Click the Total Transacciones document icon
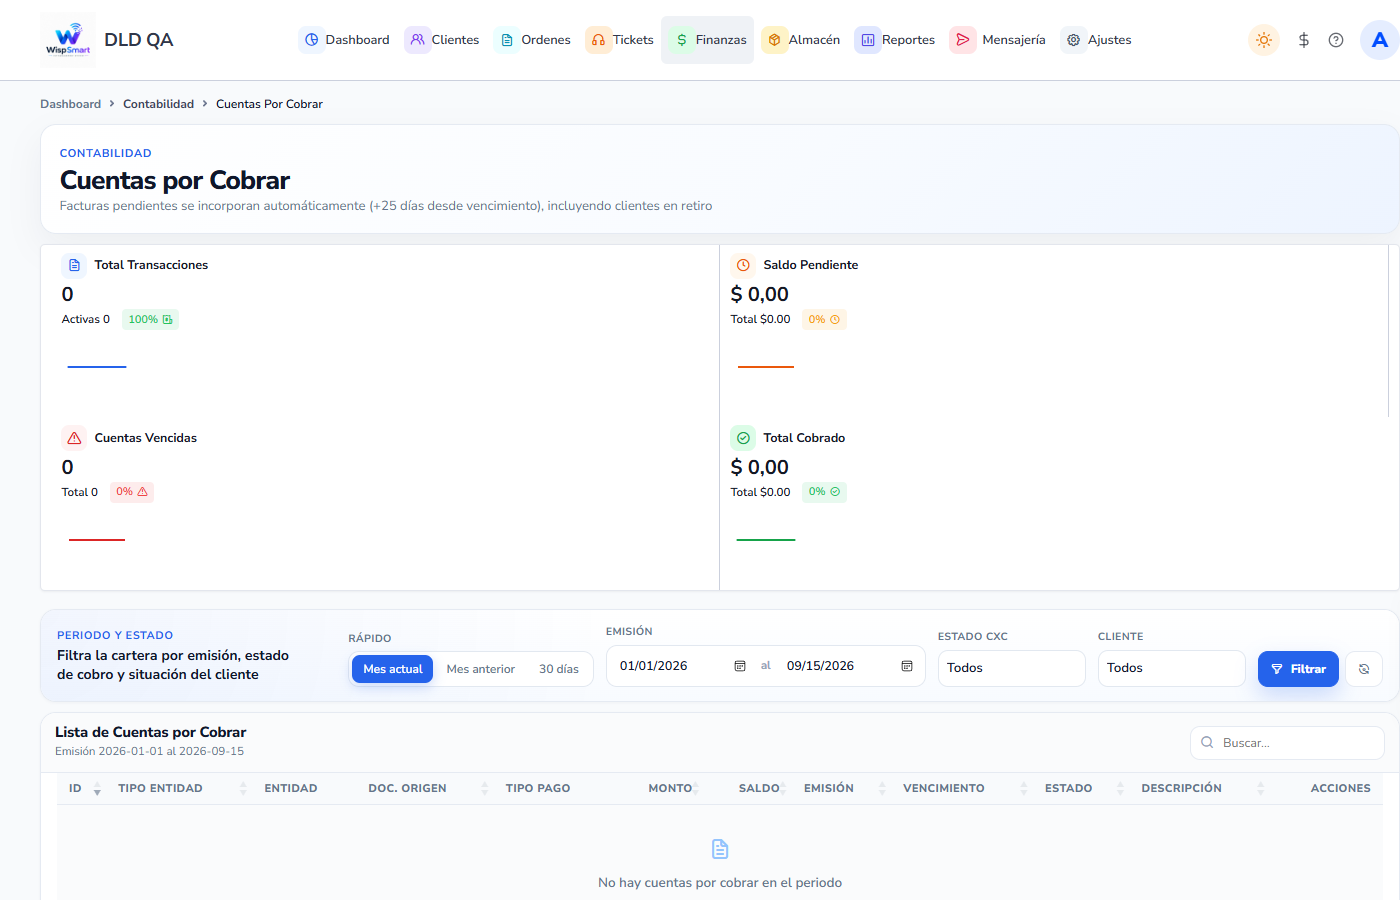1400x900 pixels. click(x=74, y=265)
